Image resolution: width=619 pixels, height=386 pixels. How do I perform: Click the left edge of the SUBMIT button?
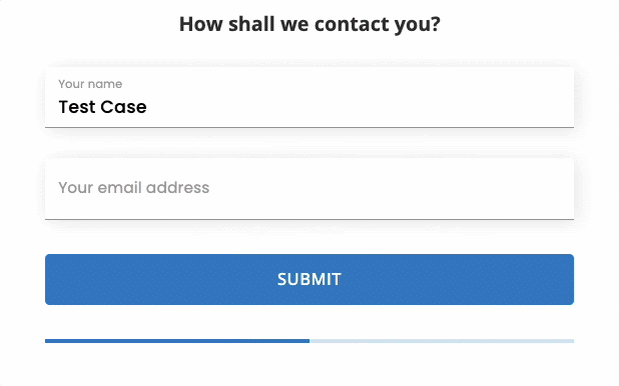tap(49, 279)
